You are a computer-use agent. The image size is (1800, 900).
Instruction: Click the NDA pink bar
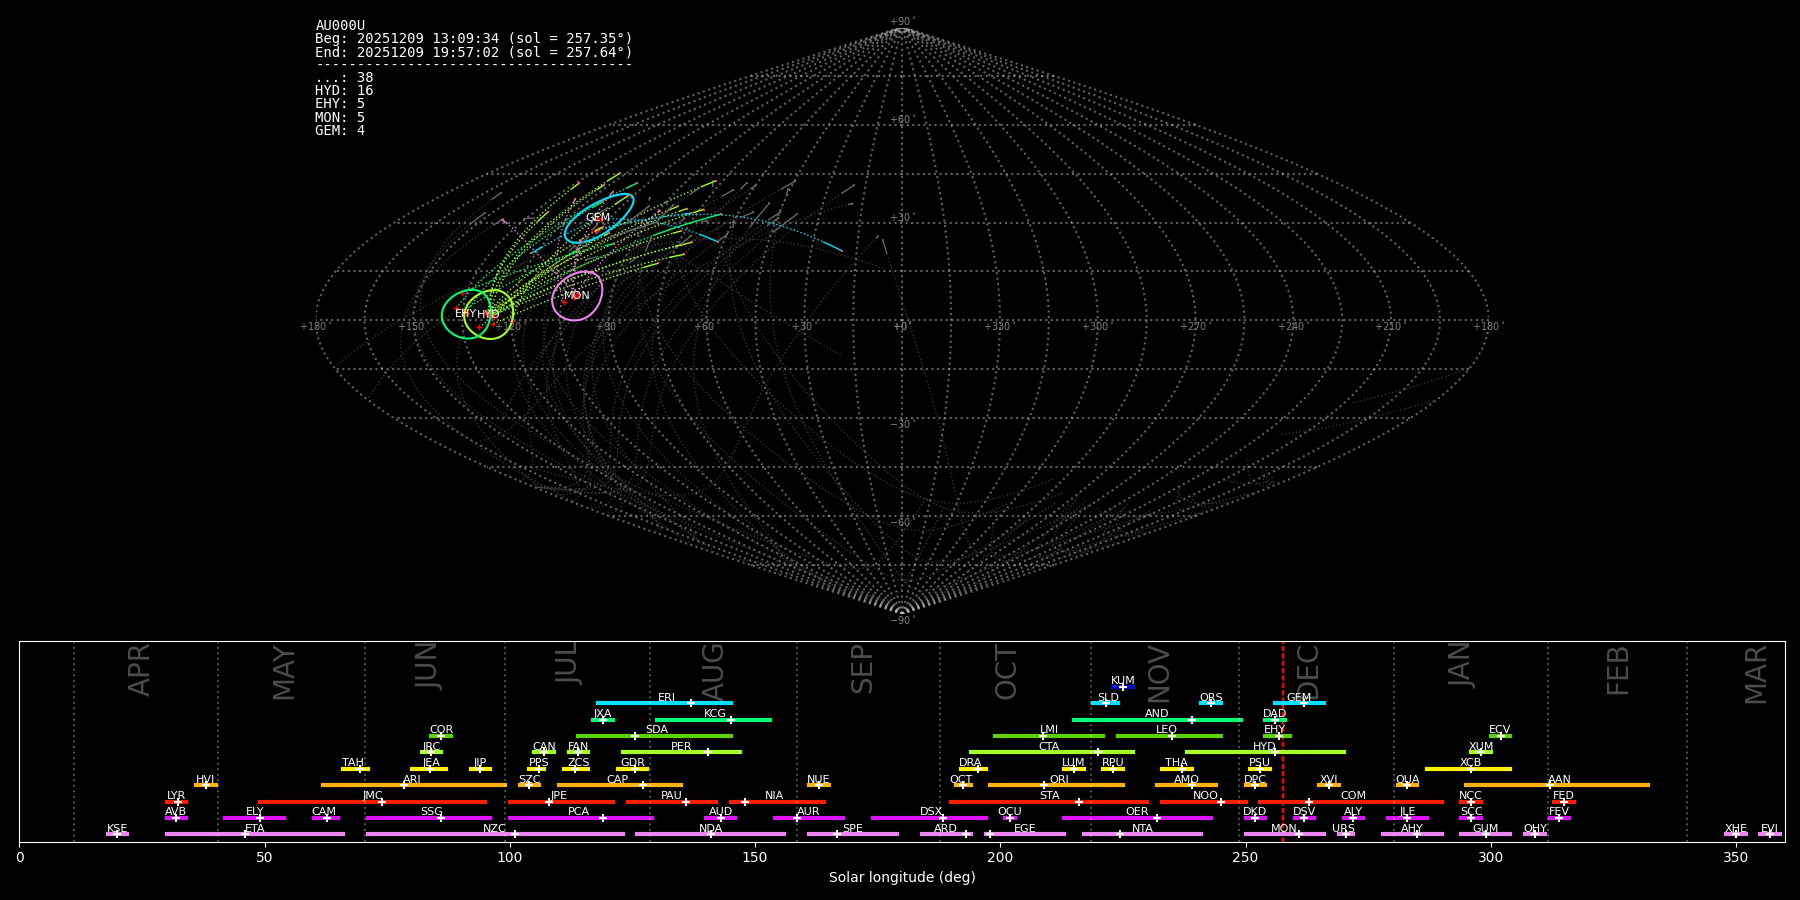(x=710, y=834)
